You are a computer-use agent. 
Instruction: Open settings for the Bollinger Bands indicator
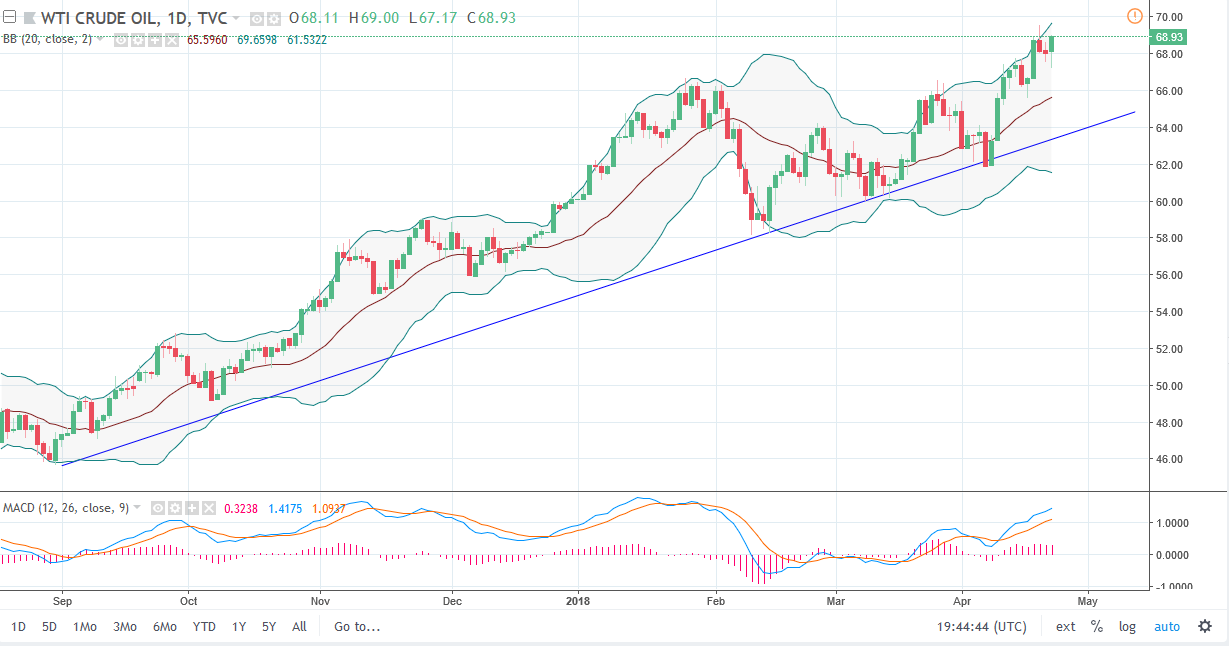point(137,38)
